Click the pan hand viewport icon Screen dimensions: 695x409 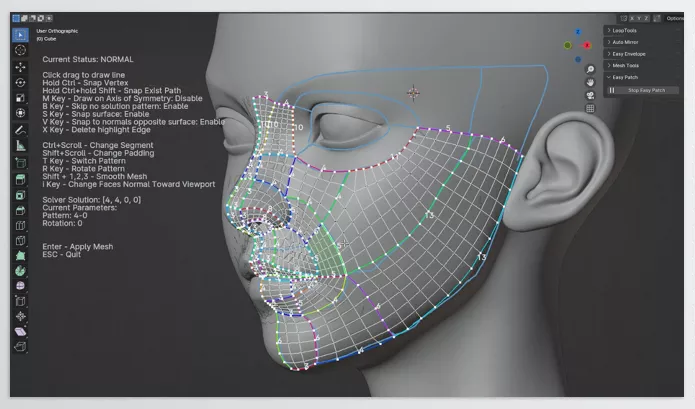click(x=590, y=83)
